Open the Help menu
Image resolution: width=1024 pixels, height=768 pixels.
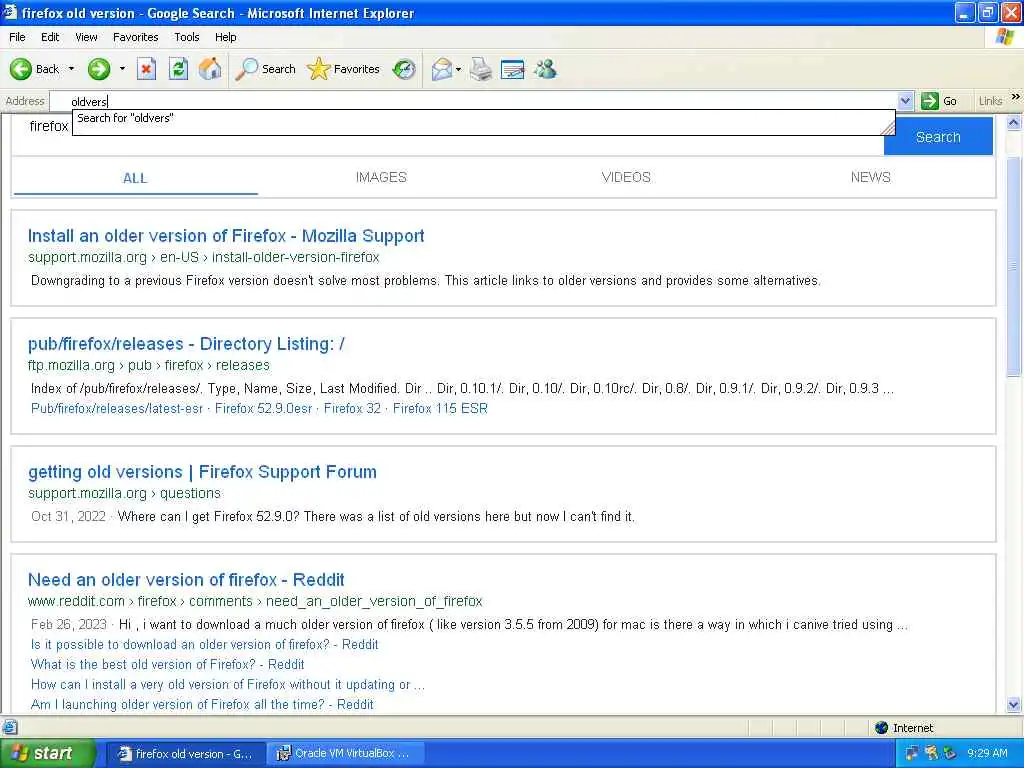point(225,37)
